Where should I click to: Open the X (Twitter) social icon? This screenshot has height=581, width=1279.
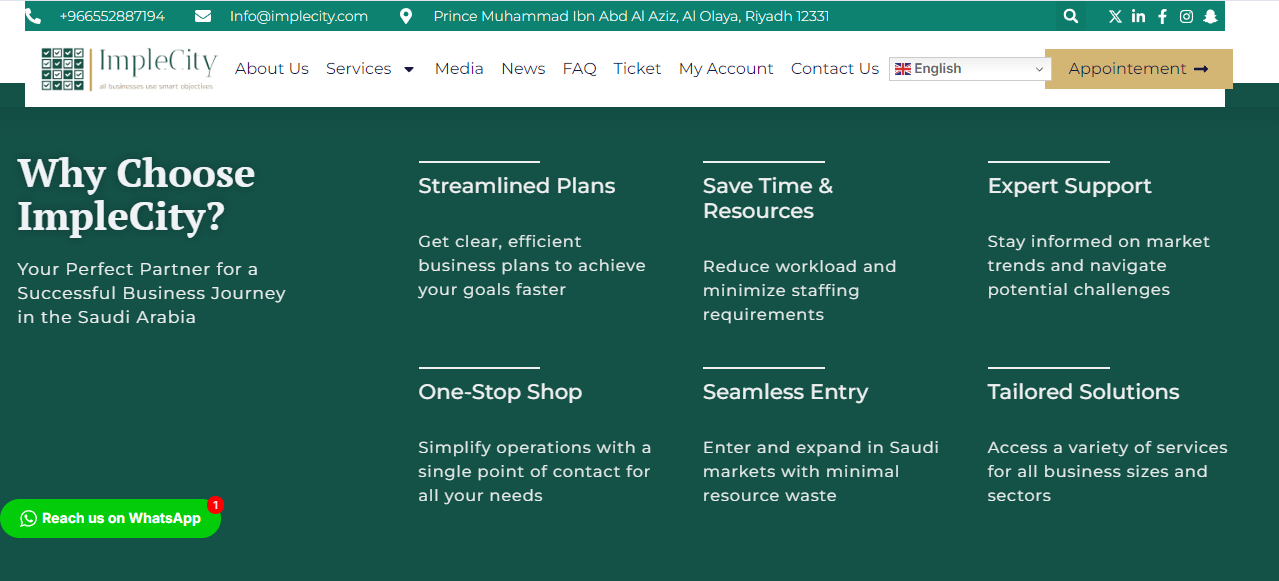click(x=1115, y=16)
